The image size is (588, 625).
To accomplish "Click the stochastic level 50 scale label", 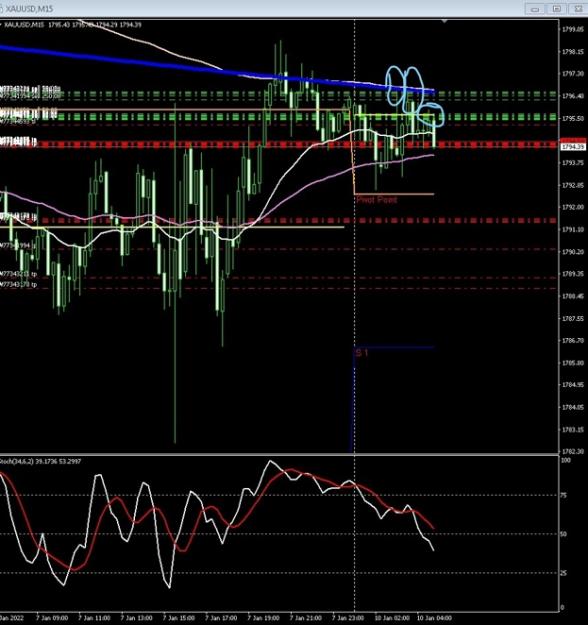I will (x=563, y=534).
